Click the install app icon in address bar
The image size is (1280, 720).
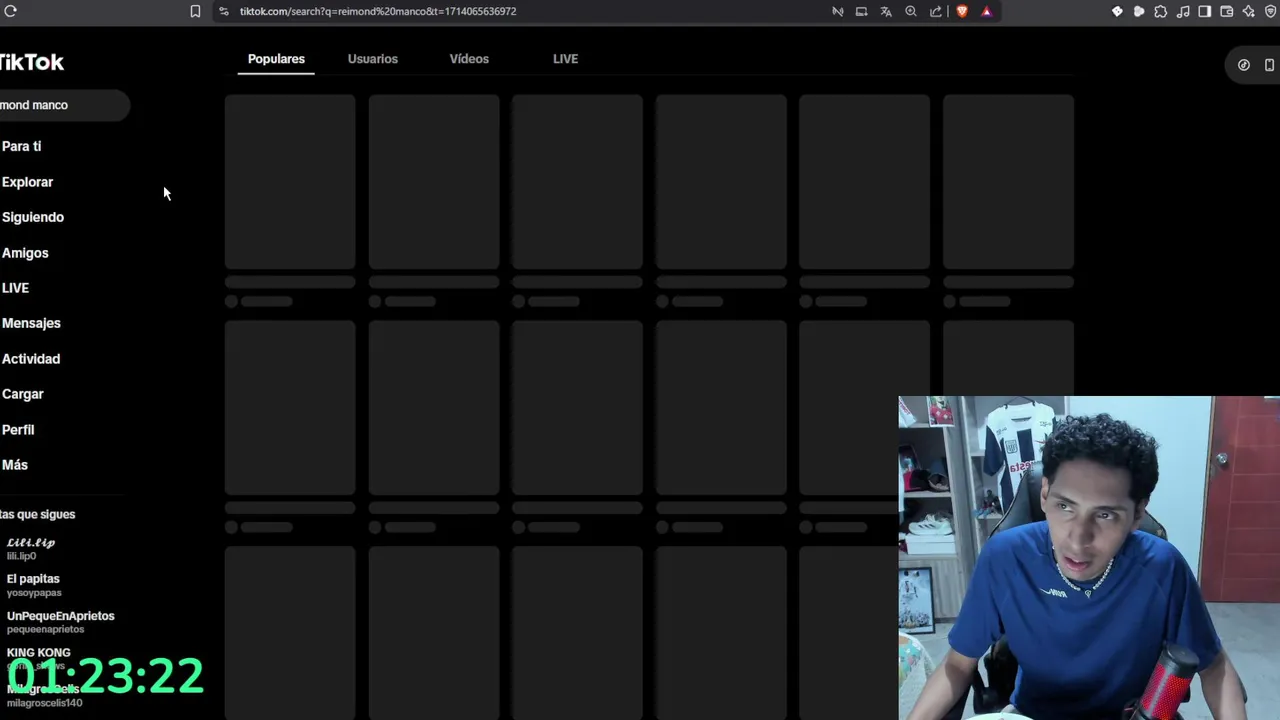click(x=861, y=11)
